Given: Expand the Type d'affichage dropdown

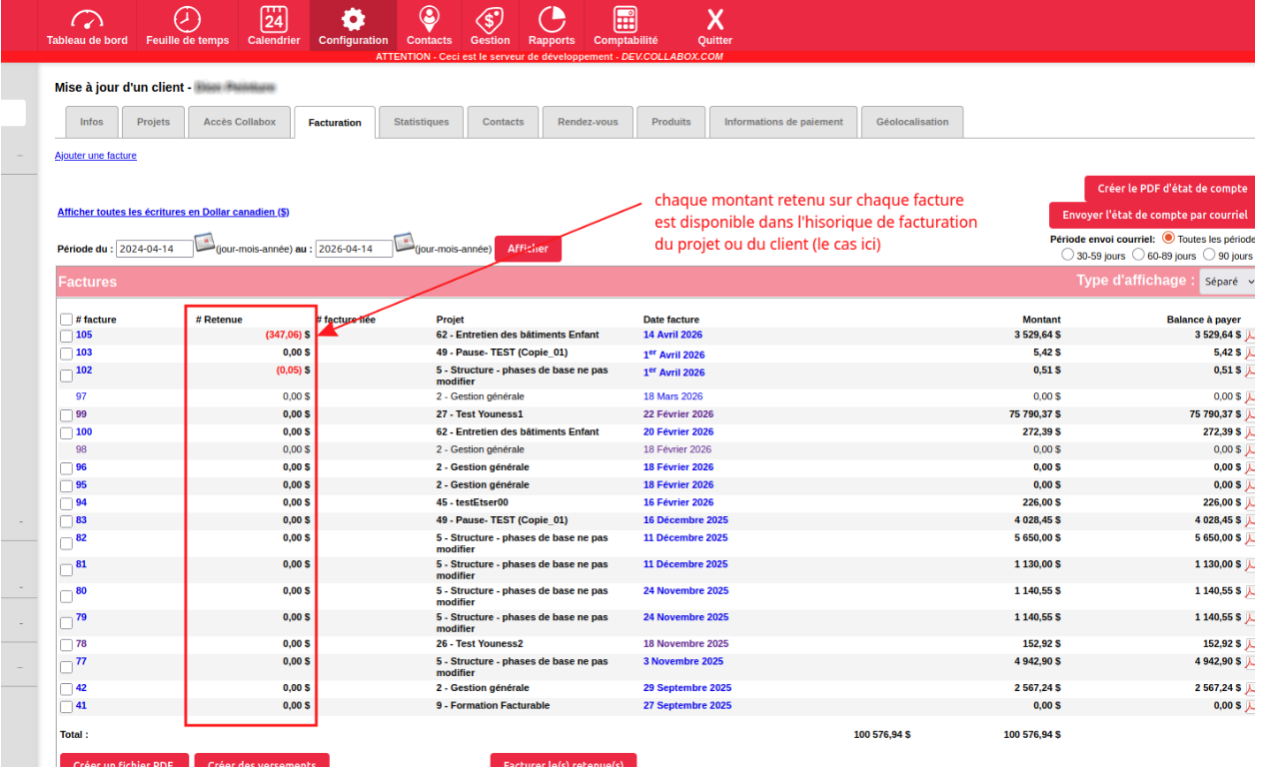Looking at the screenshot, I should pyautogui.click(x=1228, y=282).
